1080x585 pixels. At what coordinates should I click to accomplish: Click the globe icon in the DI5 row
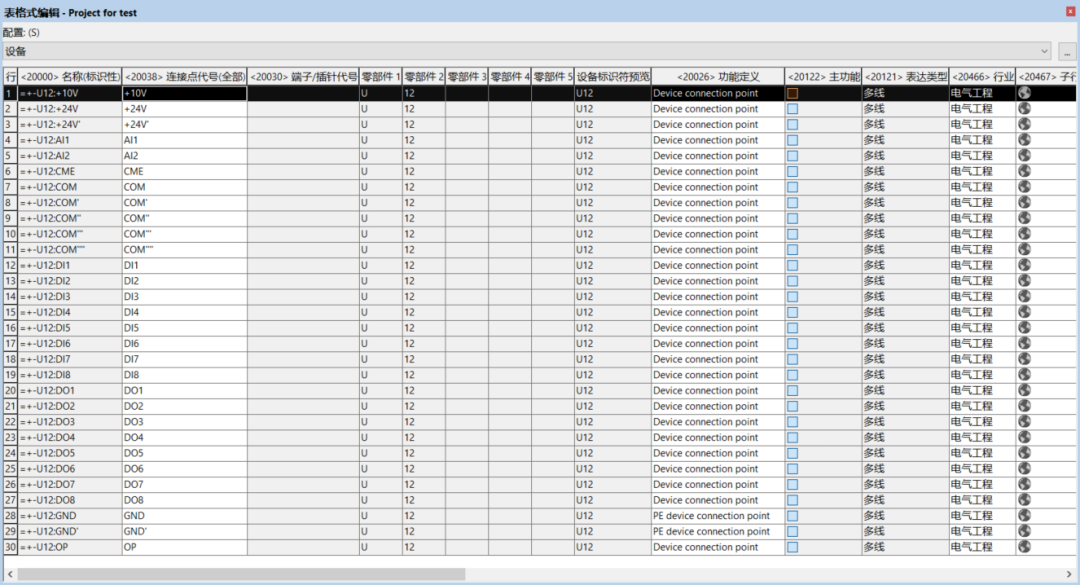click(1024, 327)
